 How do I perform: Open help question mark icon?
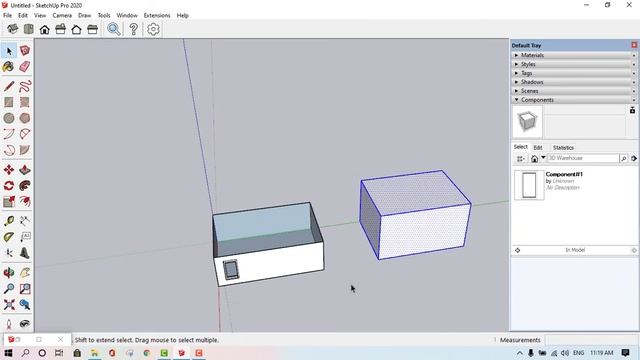pyautogui.click(x=133, y=29)
